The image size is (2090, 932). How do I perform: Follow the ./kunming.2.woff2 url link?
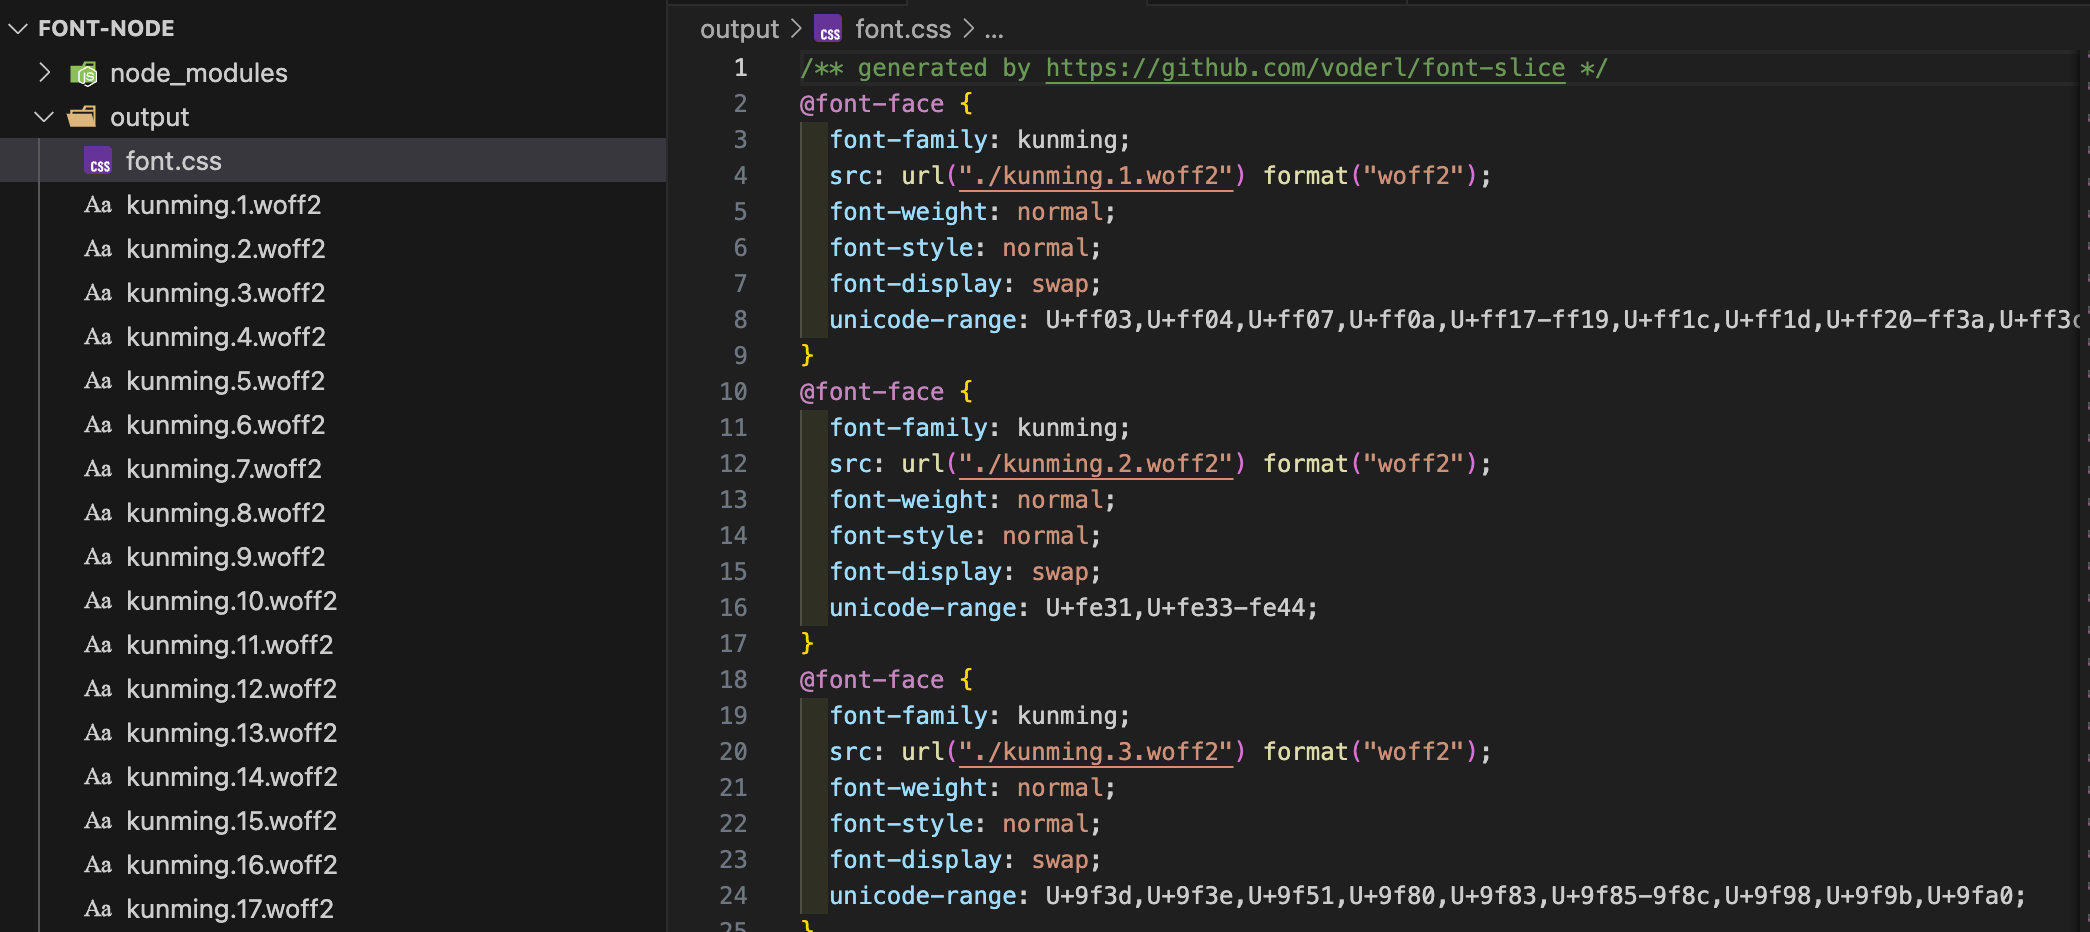click(x=1096, y=464)
